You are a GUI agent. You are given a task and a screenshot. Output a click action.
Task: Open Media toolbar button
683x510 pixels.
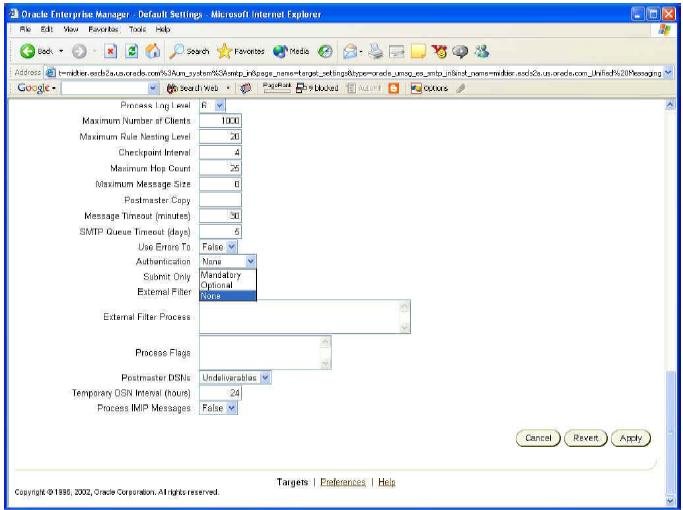tap(291, 51)
